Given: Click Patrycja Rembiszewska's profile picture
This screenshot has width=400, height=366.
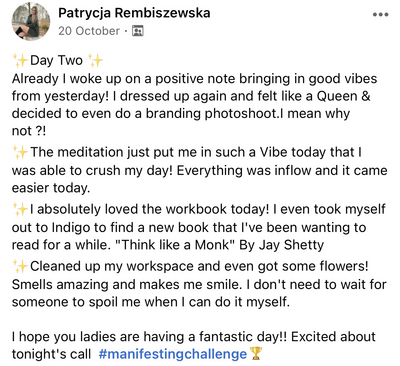Looking at the screenshot, I should (x=31, y=22).
